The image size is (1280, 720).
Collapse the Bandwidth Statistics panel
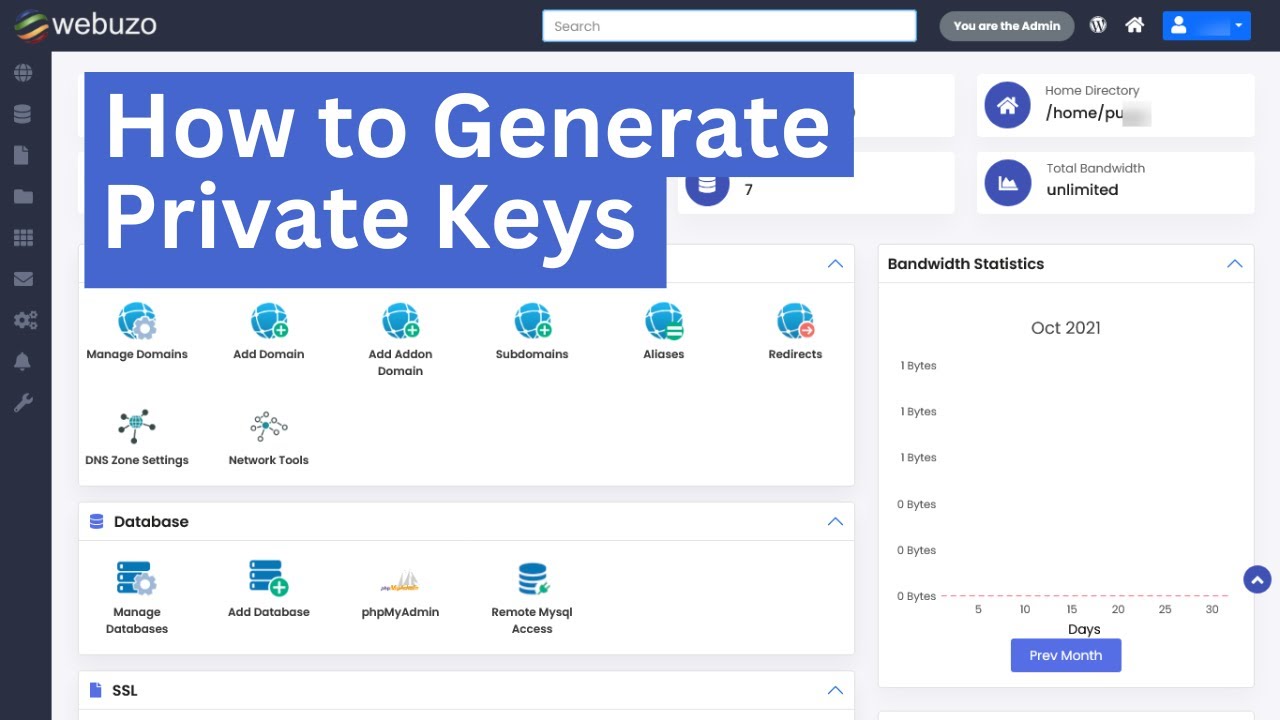1235,264
